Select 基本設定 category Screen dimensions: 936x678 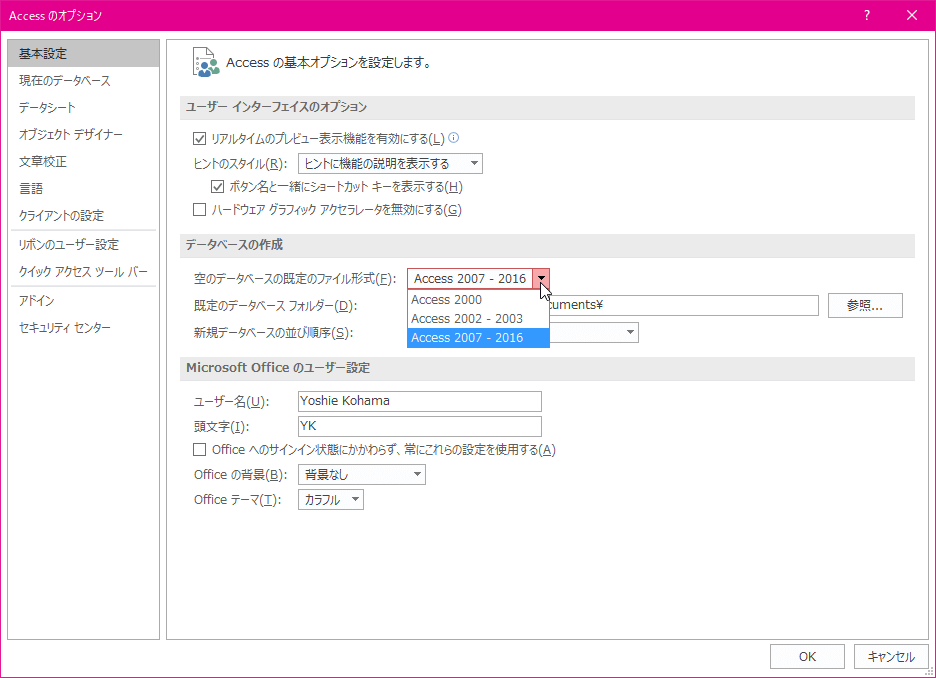(x=84, y=54)
